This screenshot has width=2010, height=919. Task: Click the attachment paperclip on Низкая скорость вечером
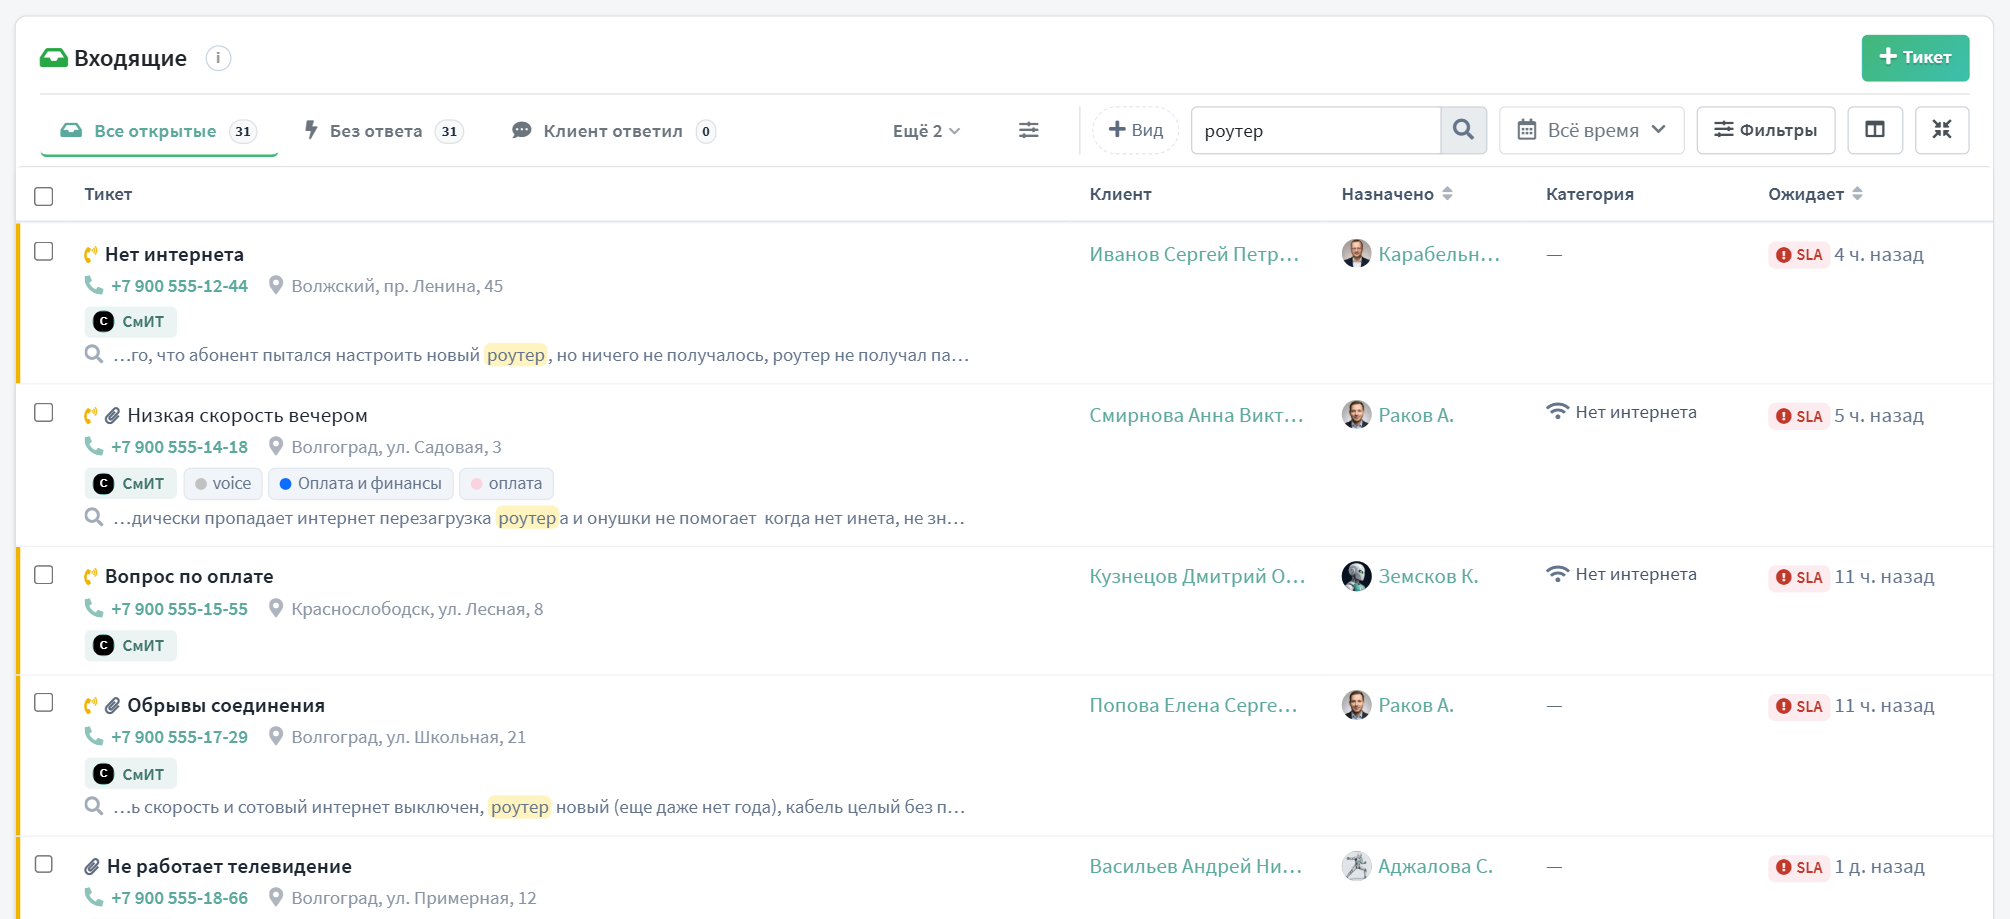[113, 415]
